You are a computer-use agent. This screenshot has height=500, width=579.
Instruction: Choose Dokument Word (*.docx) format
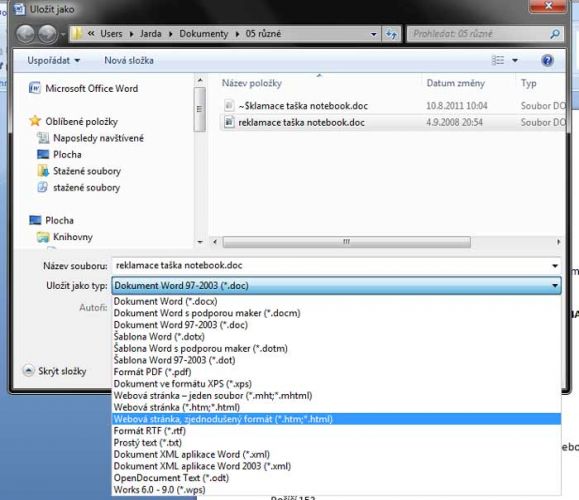pos(336,301)
